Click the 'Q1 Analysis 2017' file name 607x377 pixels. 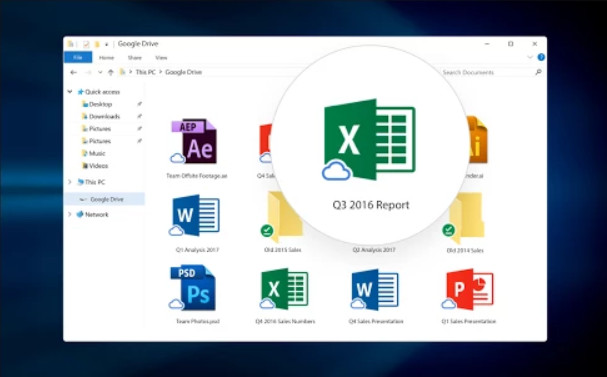click(197, 250)
